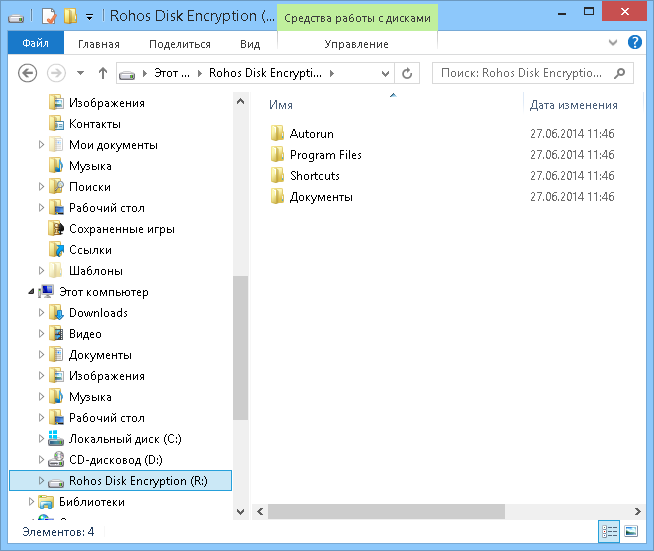Open the Управление ribbon tab
The image size is (654, 551).
coord(357,44)
